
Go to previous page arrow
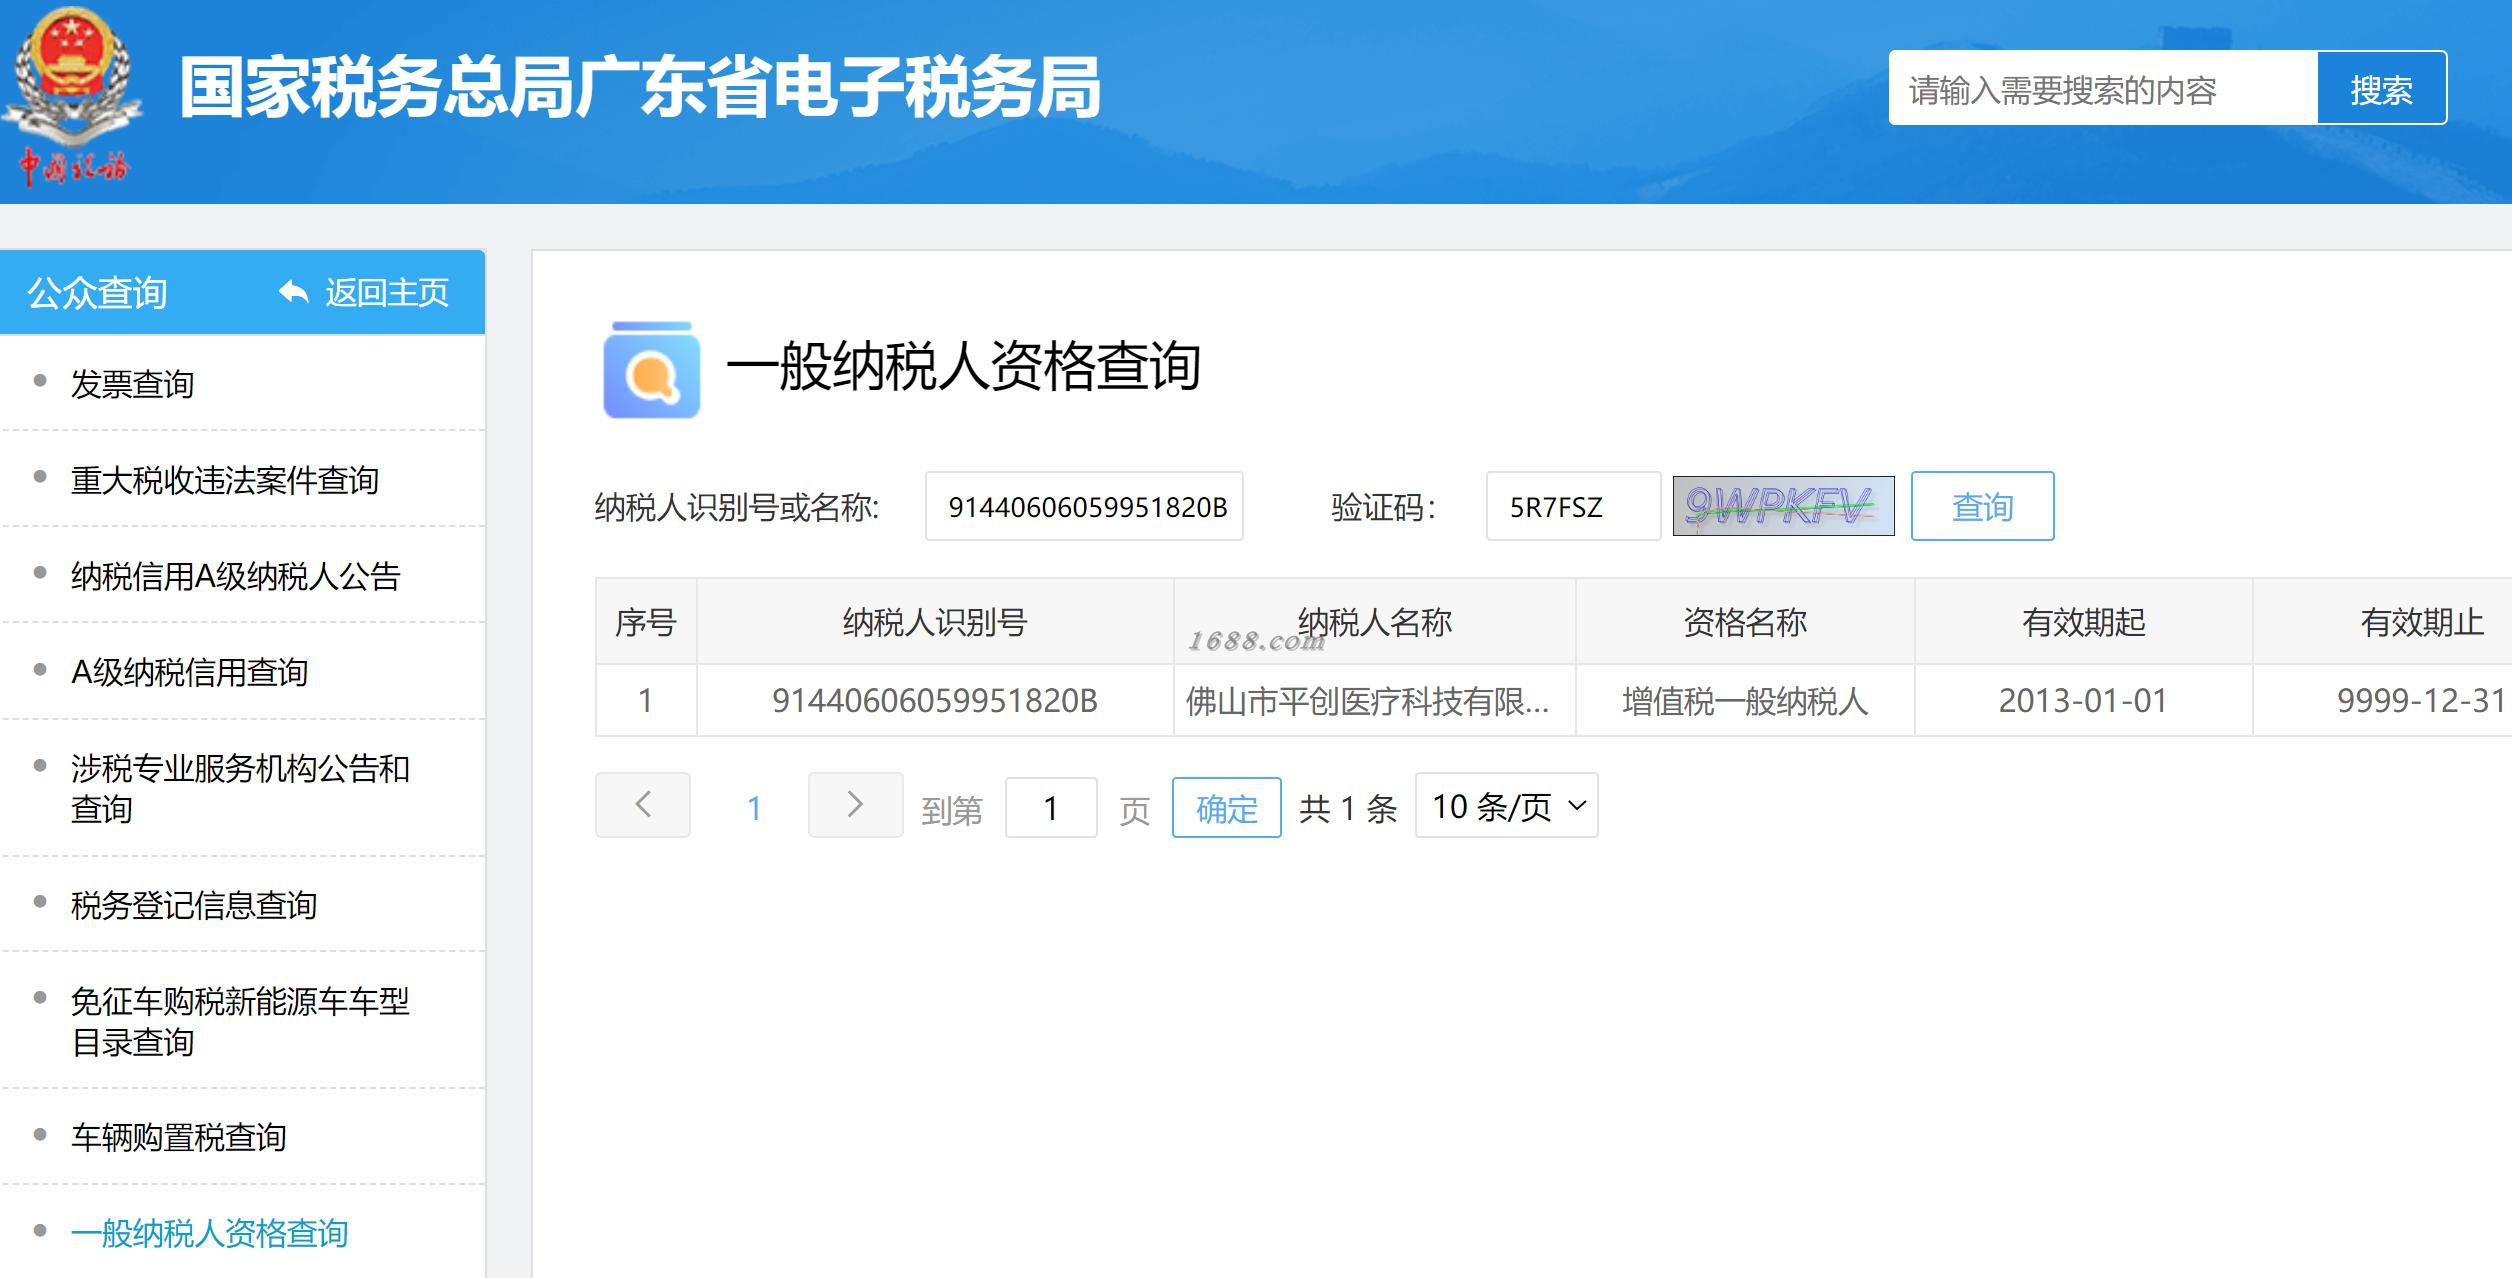(643, 804)
